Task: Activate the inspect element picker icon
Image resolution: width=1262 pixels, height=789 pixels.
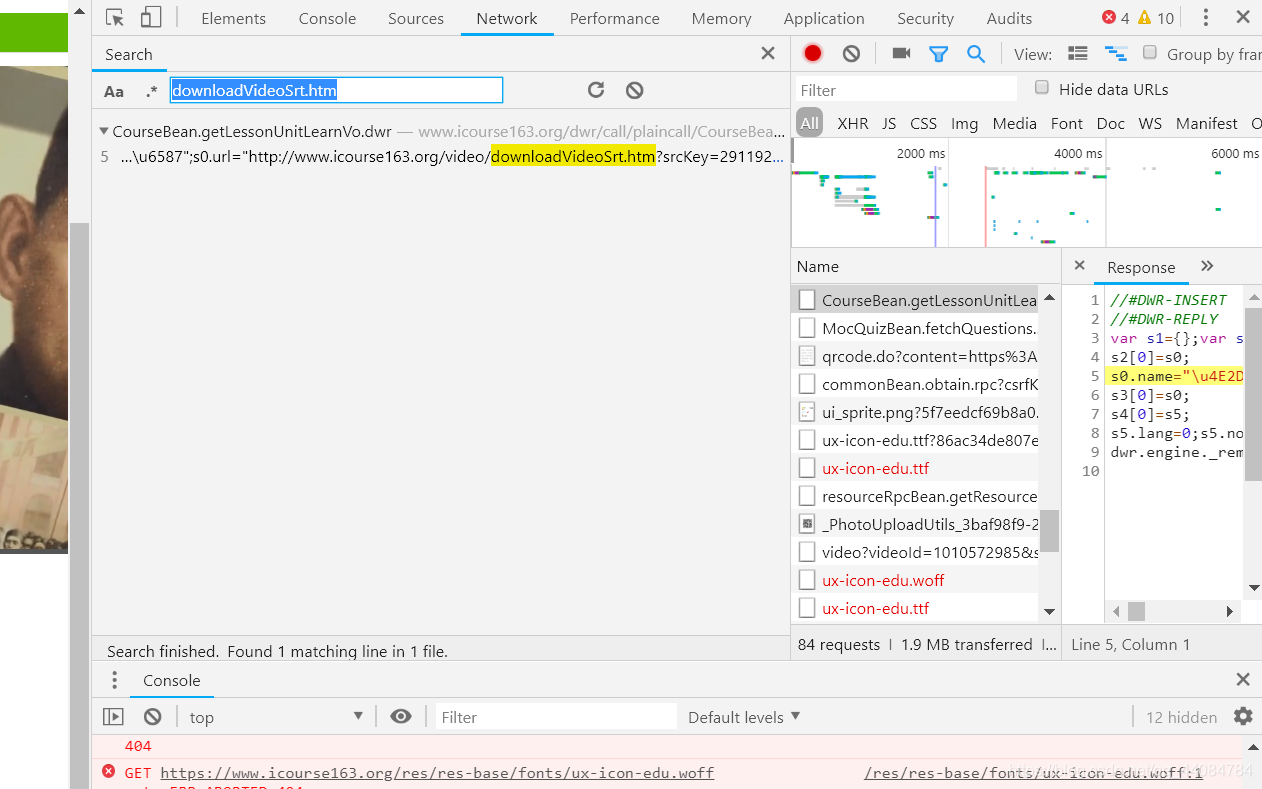Action: point(115,18)
